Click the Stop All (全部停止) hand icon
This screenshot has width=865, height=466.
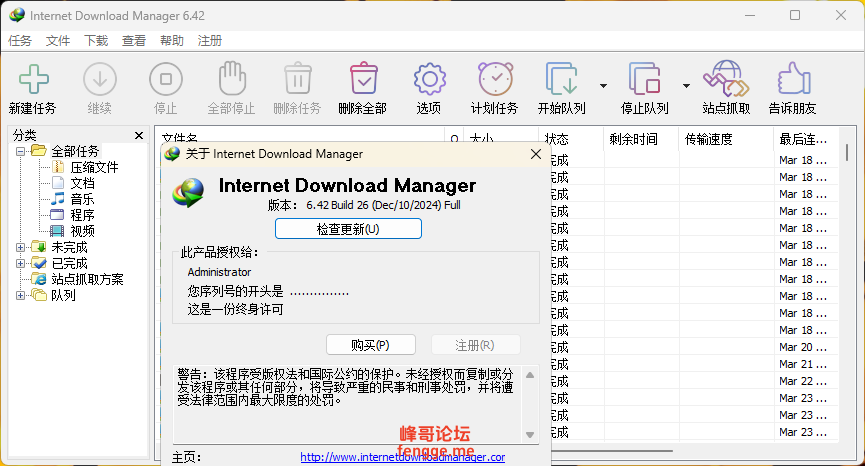[232, 79]
